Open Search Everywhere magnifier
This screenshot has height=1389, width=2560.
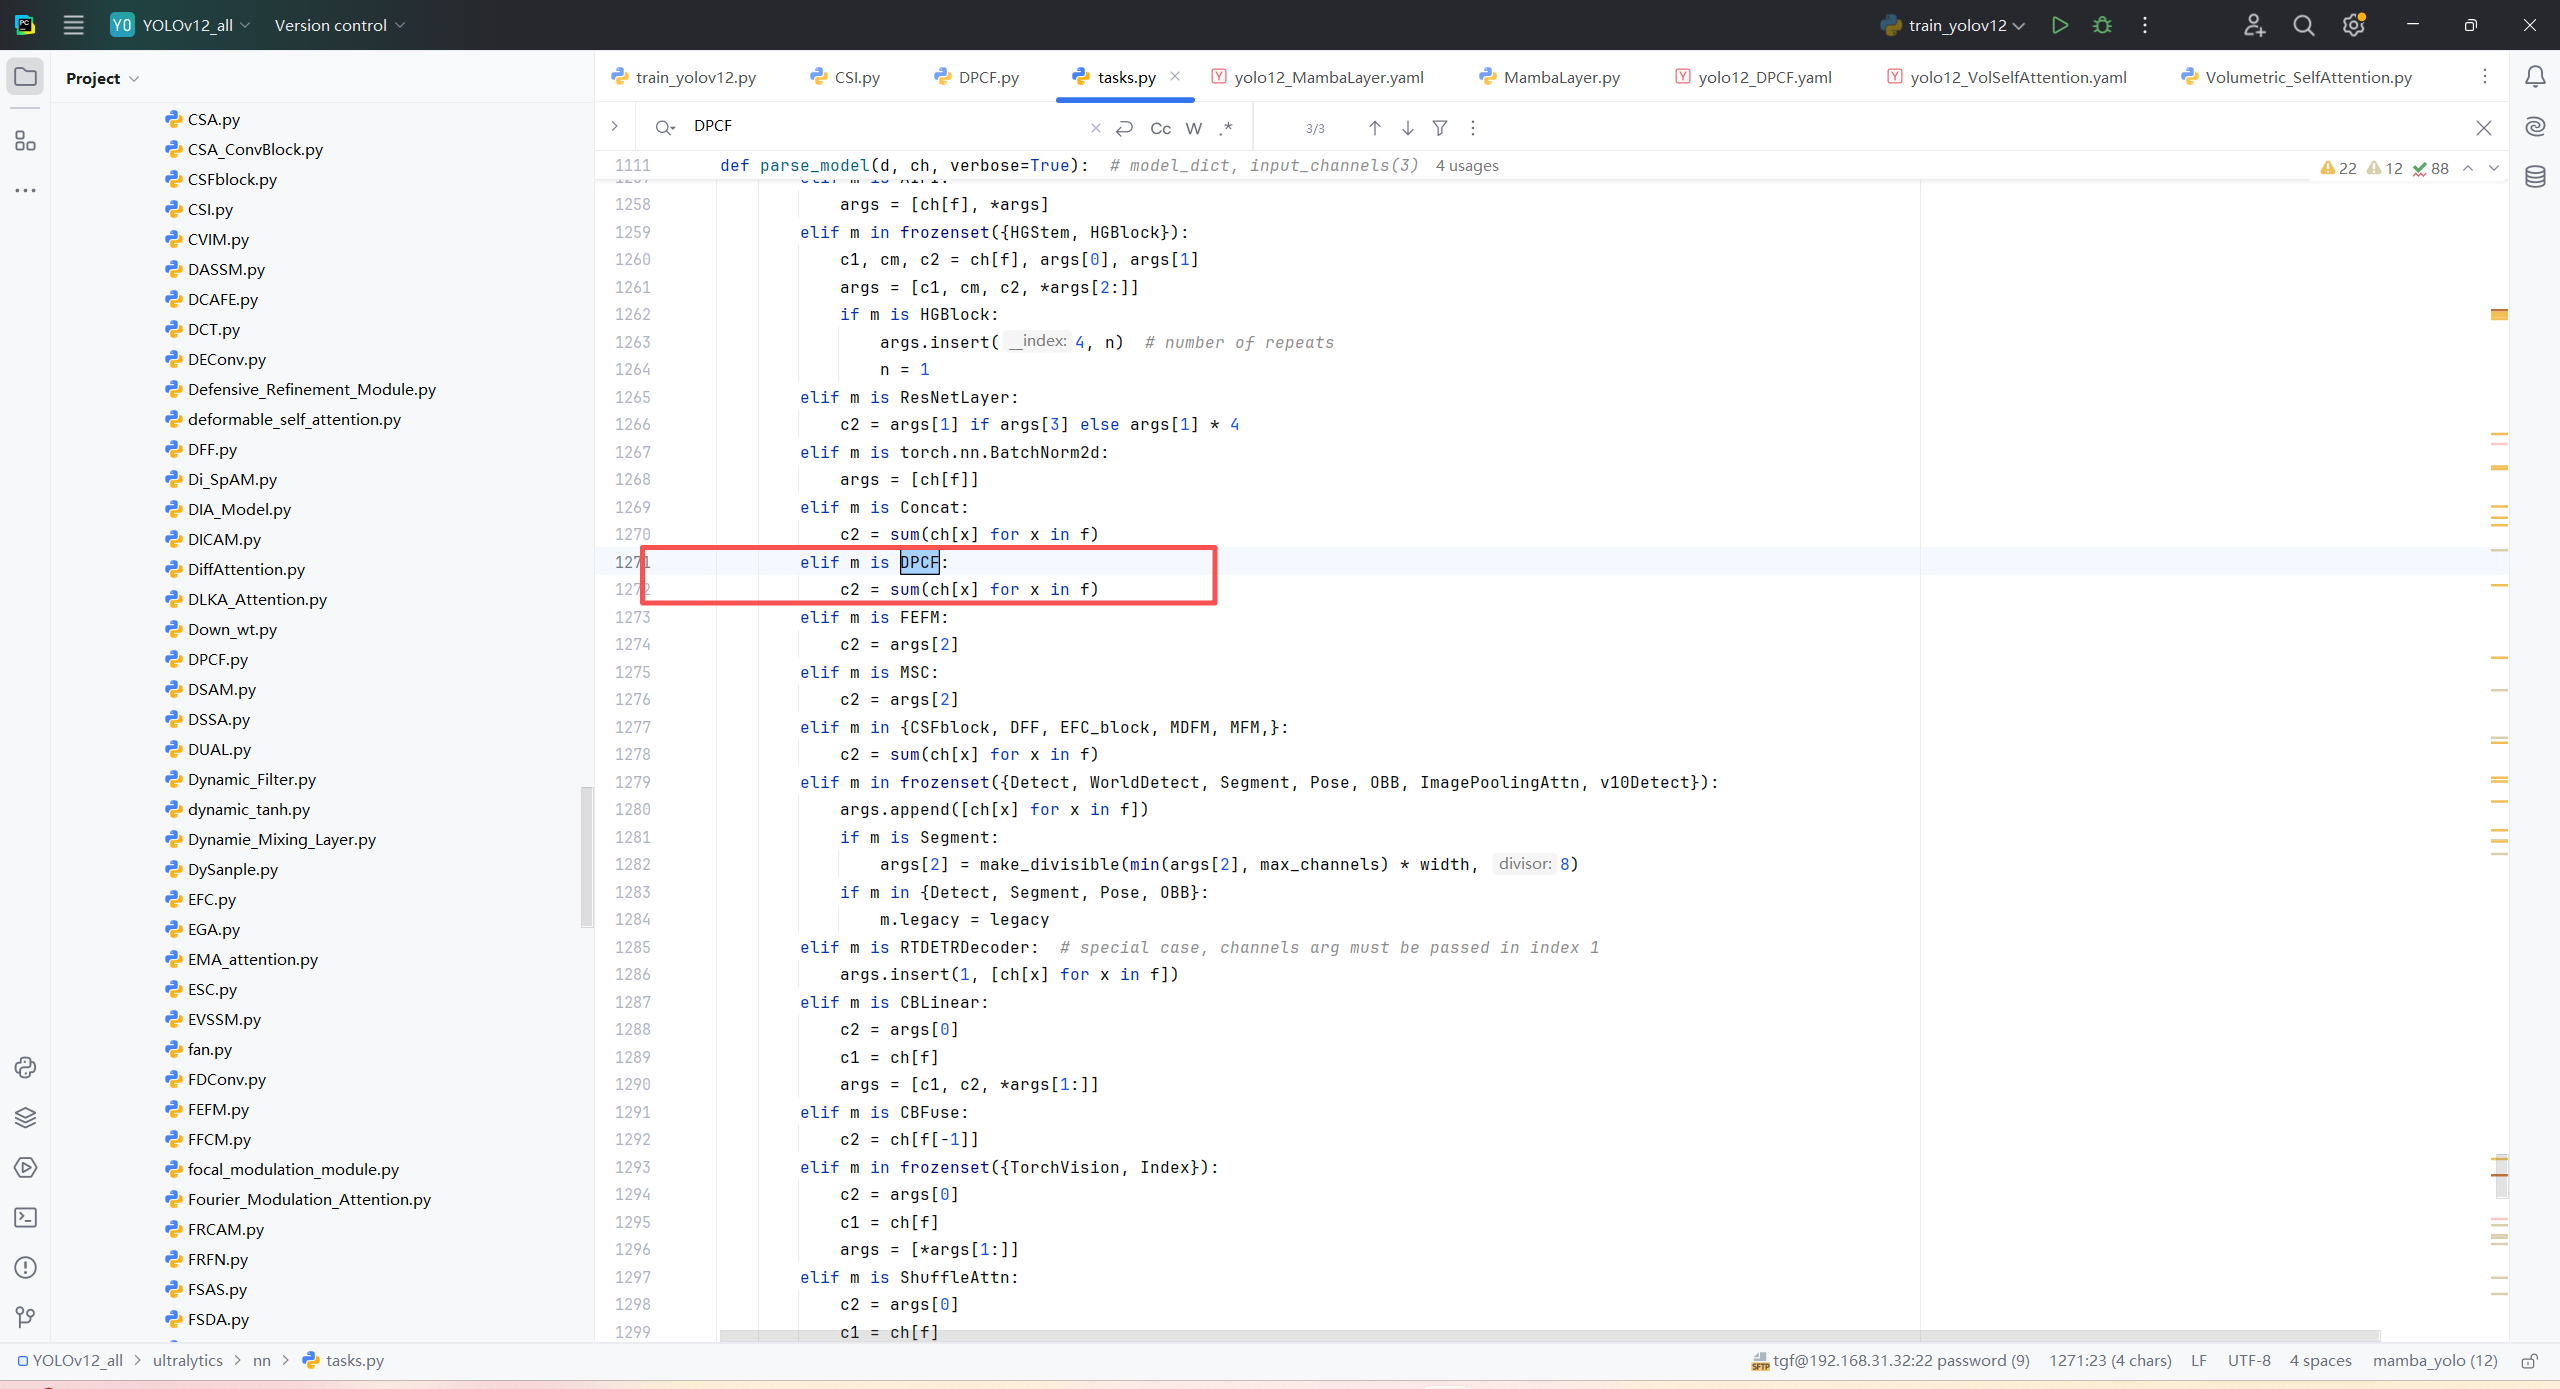coord(2303,25)
